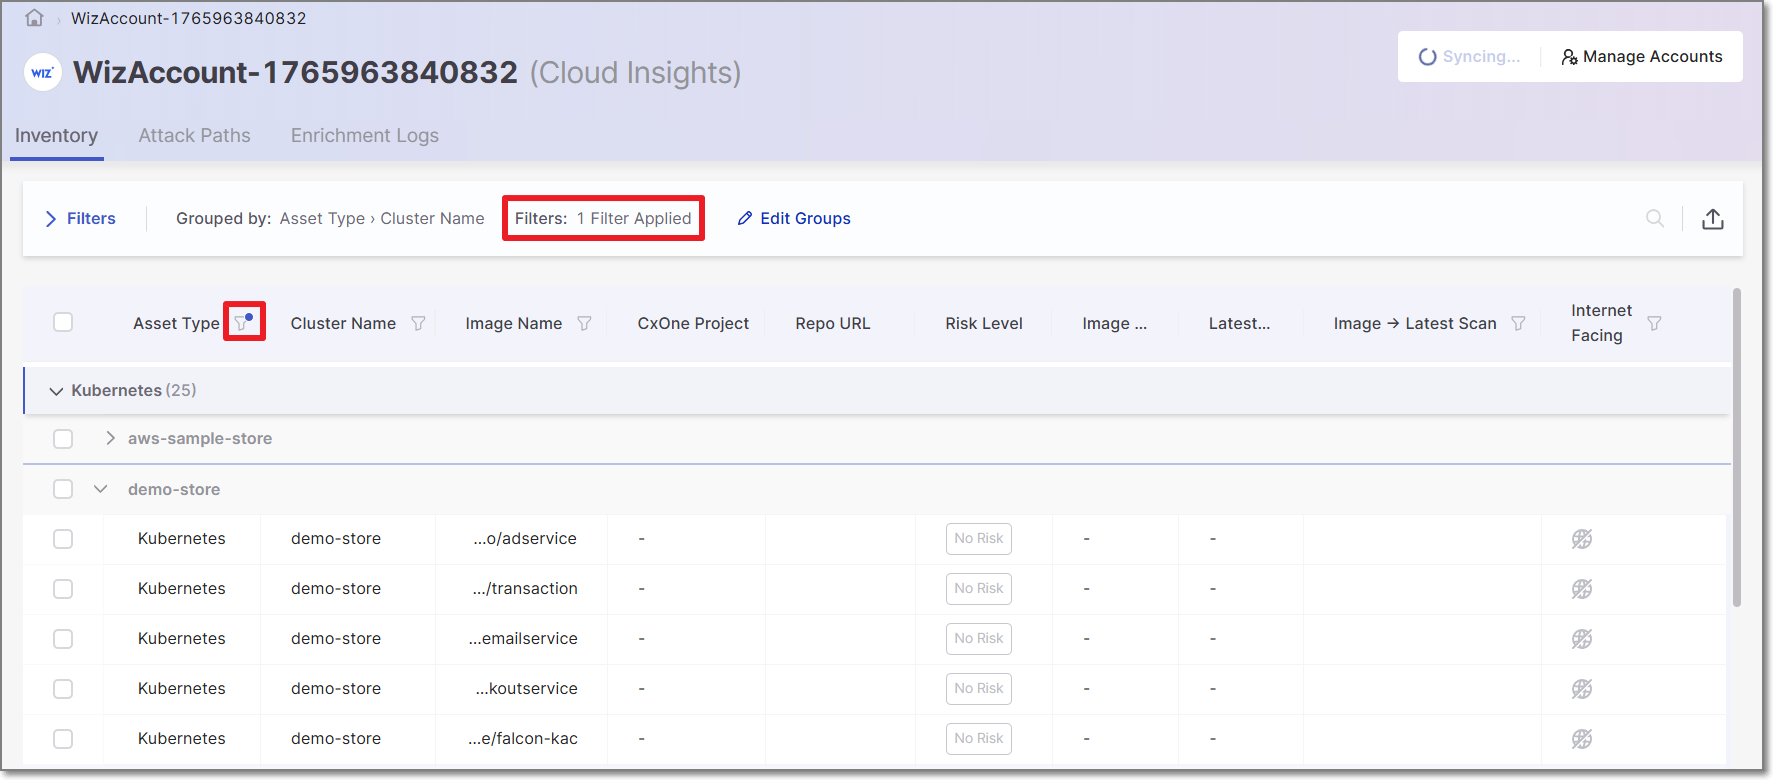Viewport: 1773px width, 780px height.
Task: Expand the aws-sample-store cluster
Action: (x=110, y=438)
